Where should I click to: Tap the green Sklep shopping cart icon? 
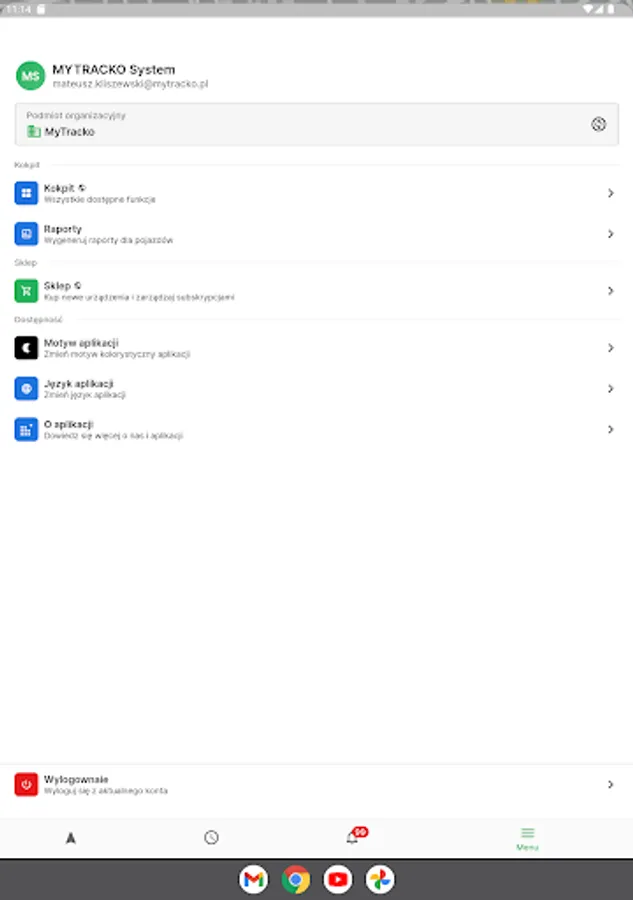[x=26, y=291]
